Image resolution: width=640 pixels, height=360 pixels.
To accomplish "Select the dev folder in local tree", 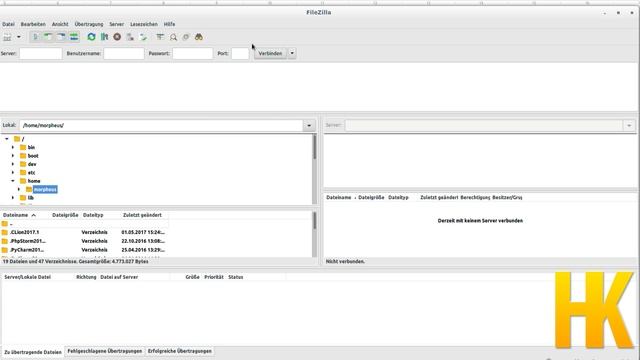I will (32, 164).
